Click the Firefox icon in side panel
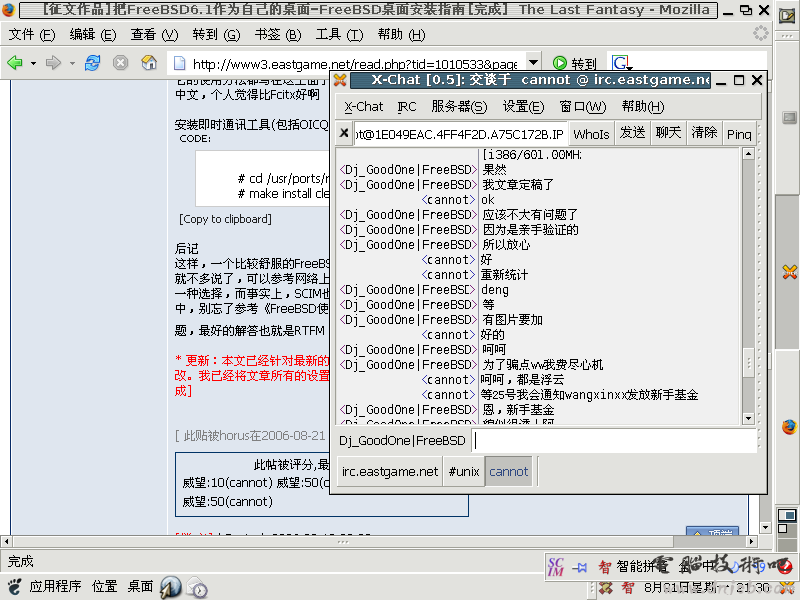Viewport: 800px width, 600px height. [789, 427]
